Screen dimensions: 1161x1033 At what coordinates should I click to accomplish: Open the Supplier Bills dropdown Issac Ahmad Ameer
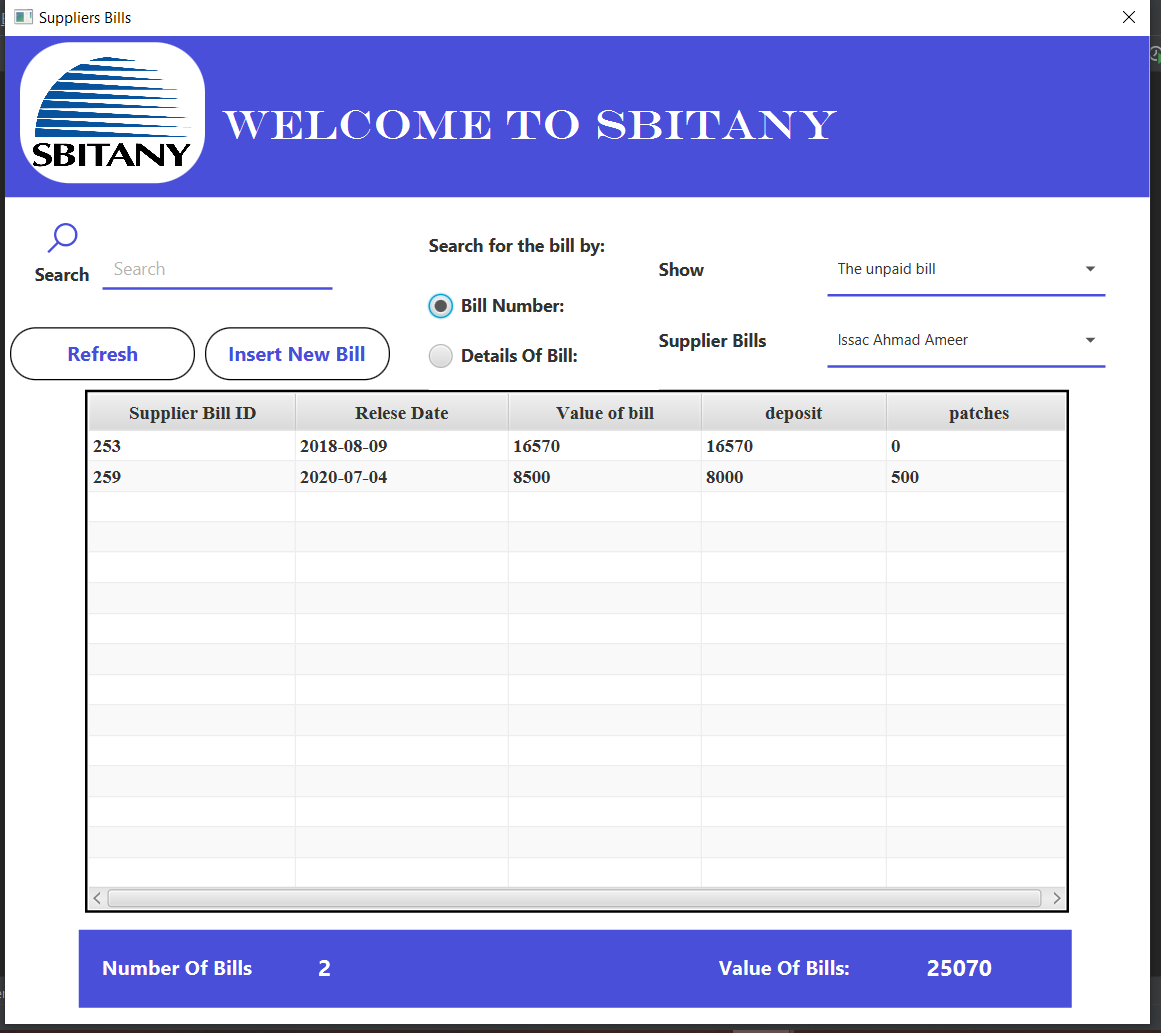[x=966, y=341]
